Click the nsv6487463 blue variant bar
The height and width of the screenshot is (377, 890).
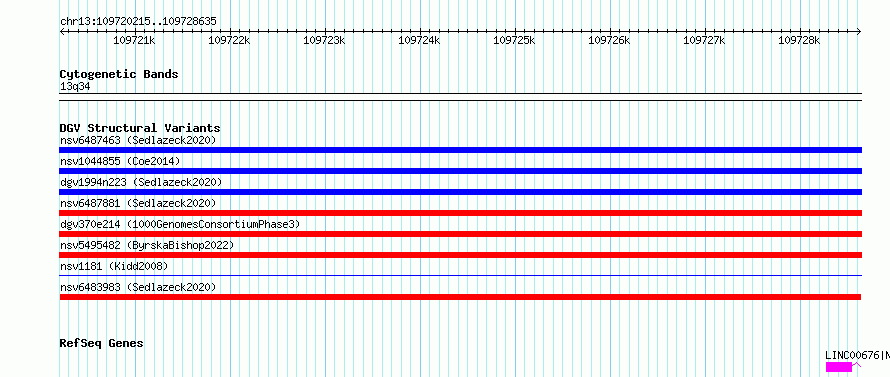[x=460, y=150]
